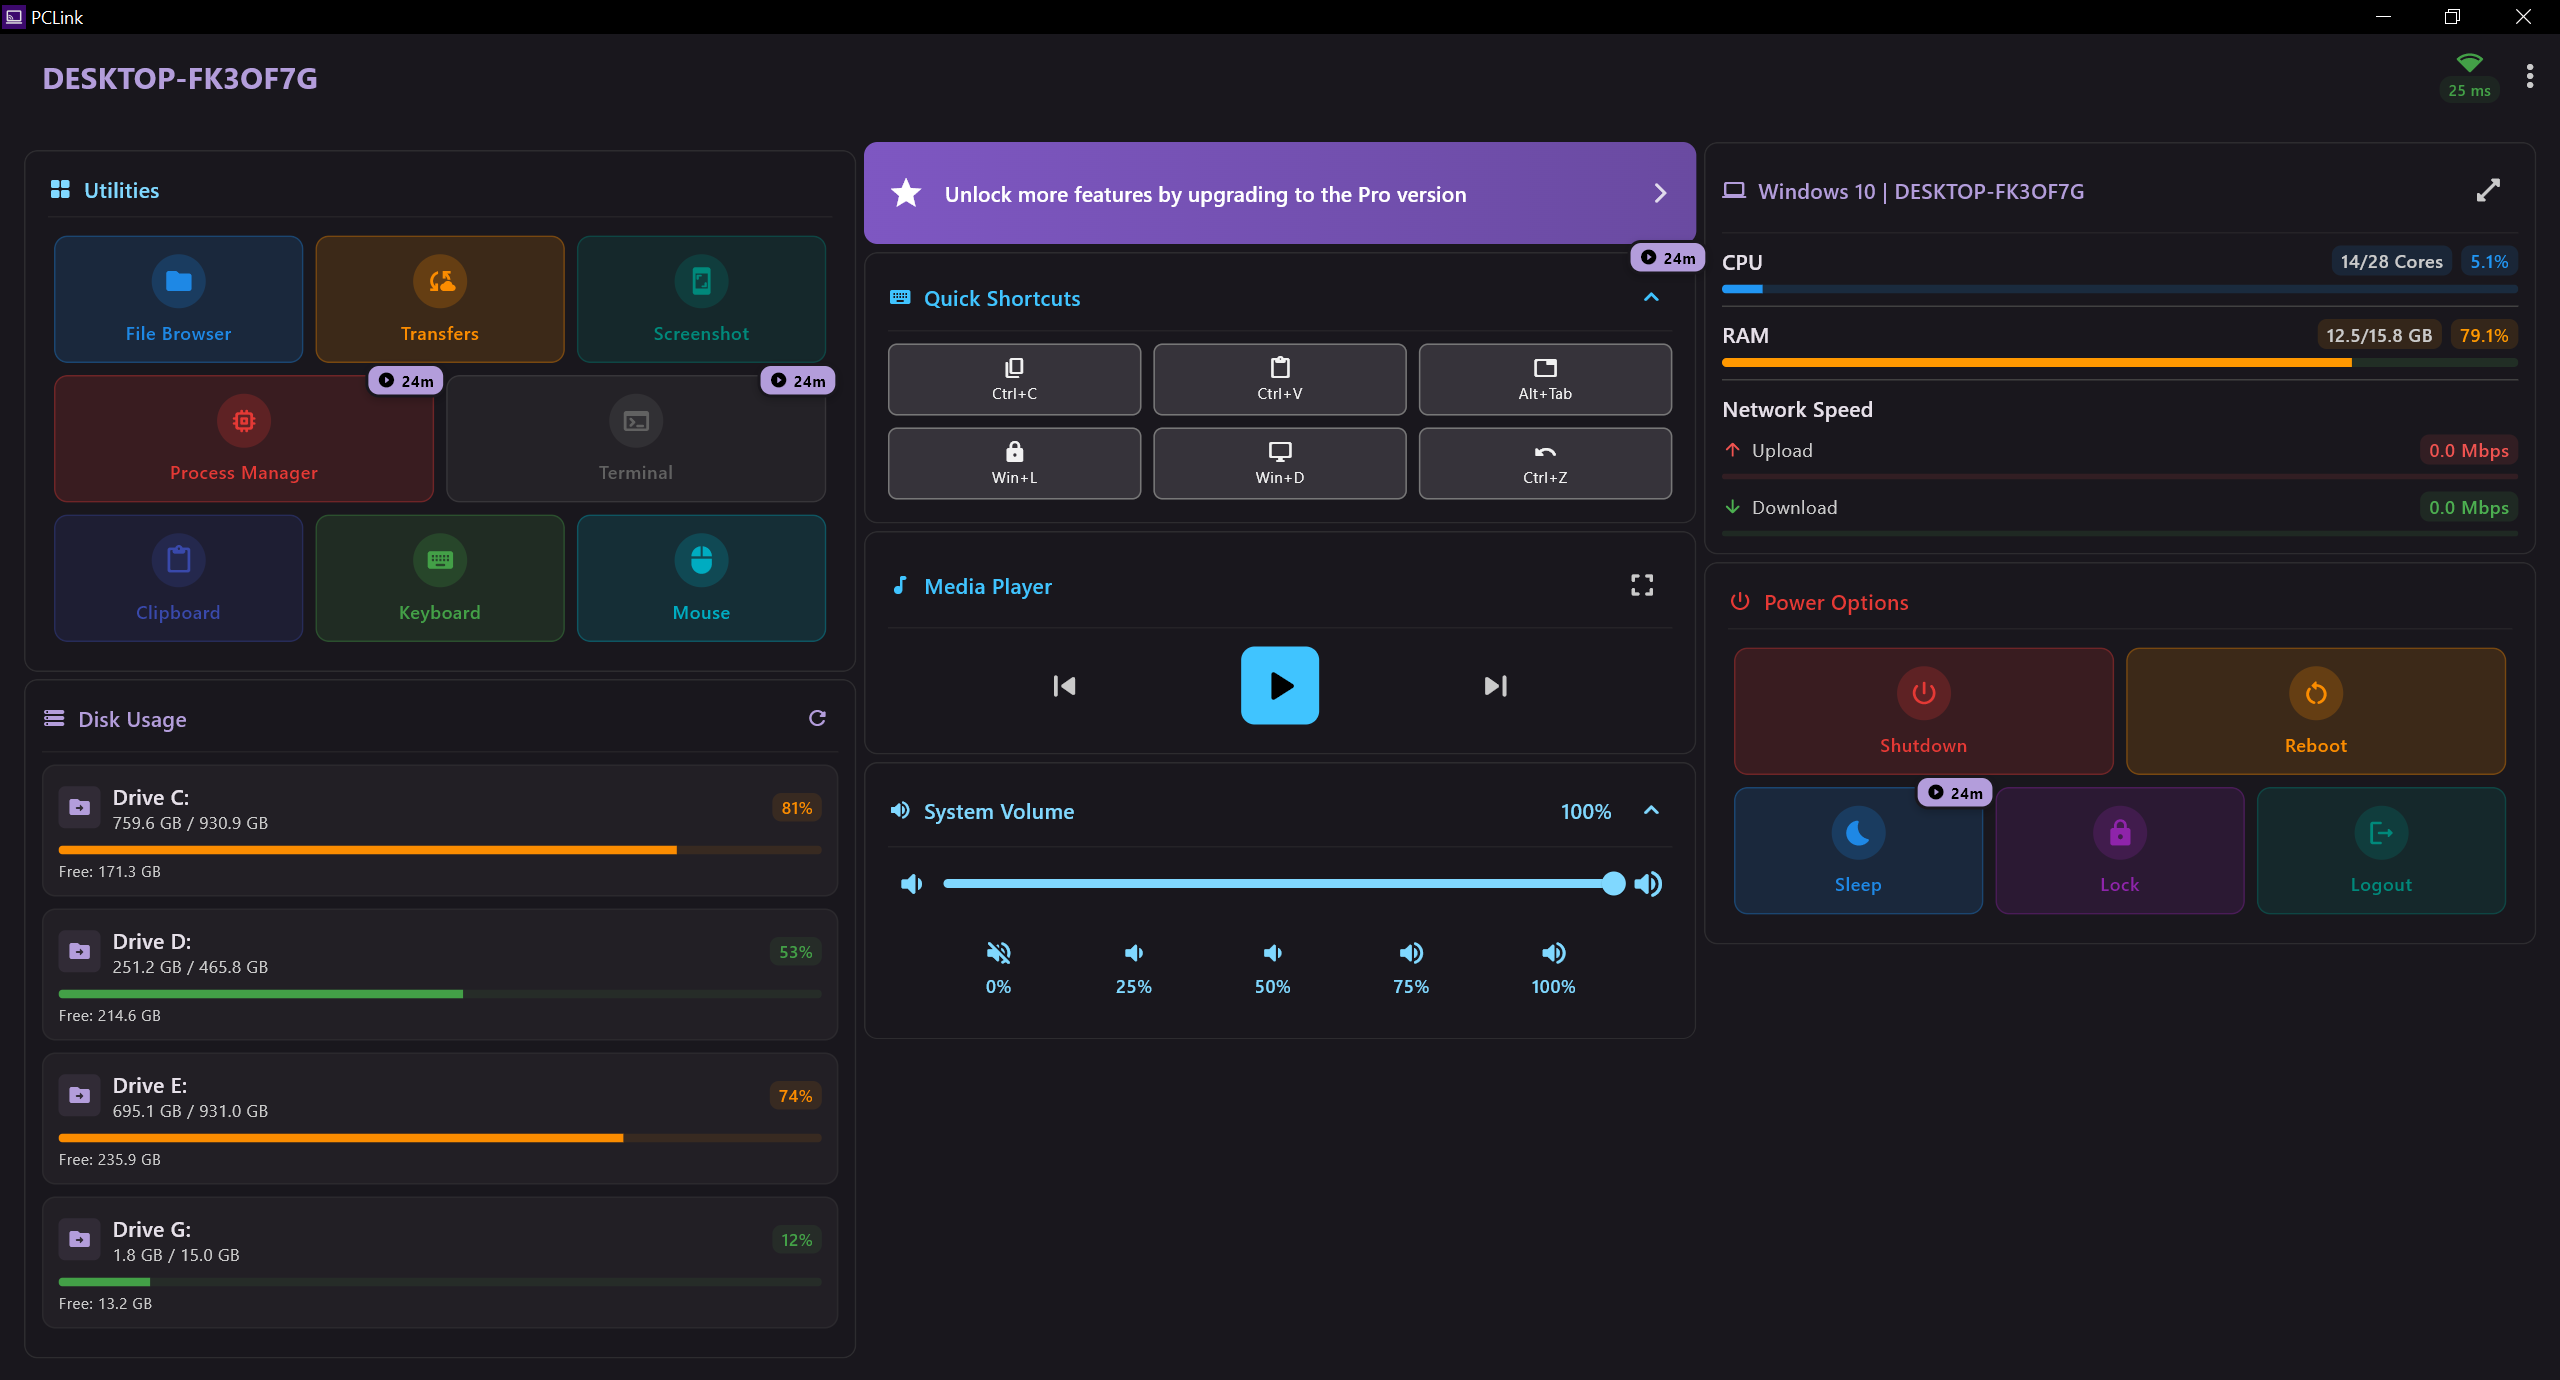The image size is (2560, 1380).
Task: Click the Win+L lock shortcut
Action: 1014,463
